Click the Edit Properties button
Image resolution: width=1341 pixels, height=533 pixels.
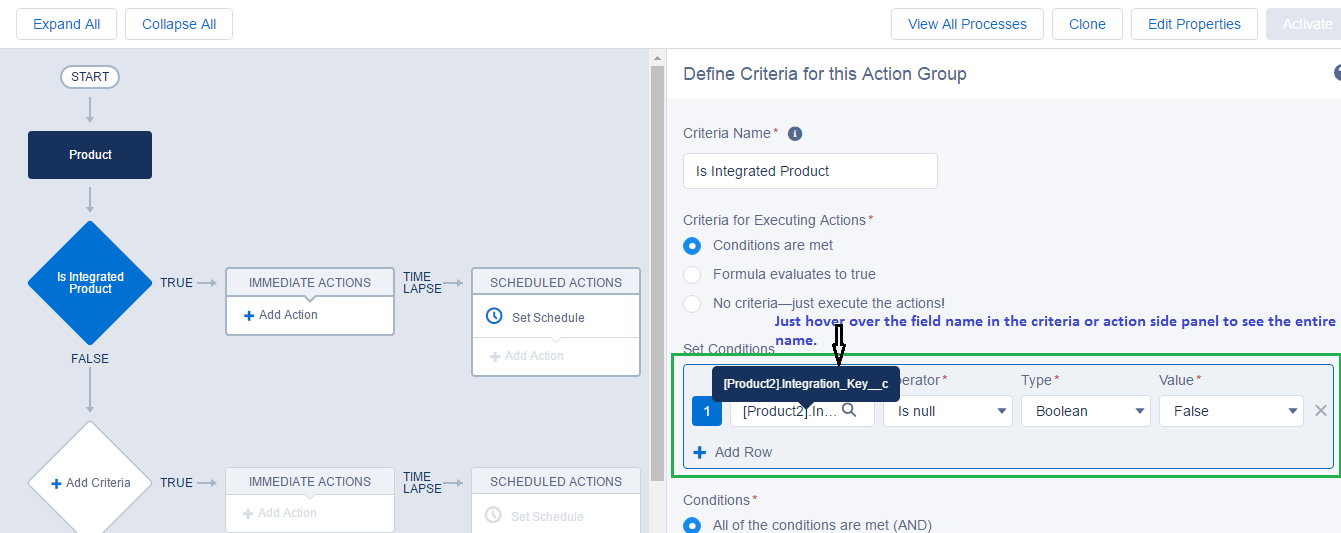click(x=1194, y=24)
